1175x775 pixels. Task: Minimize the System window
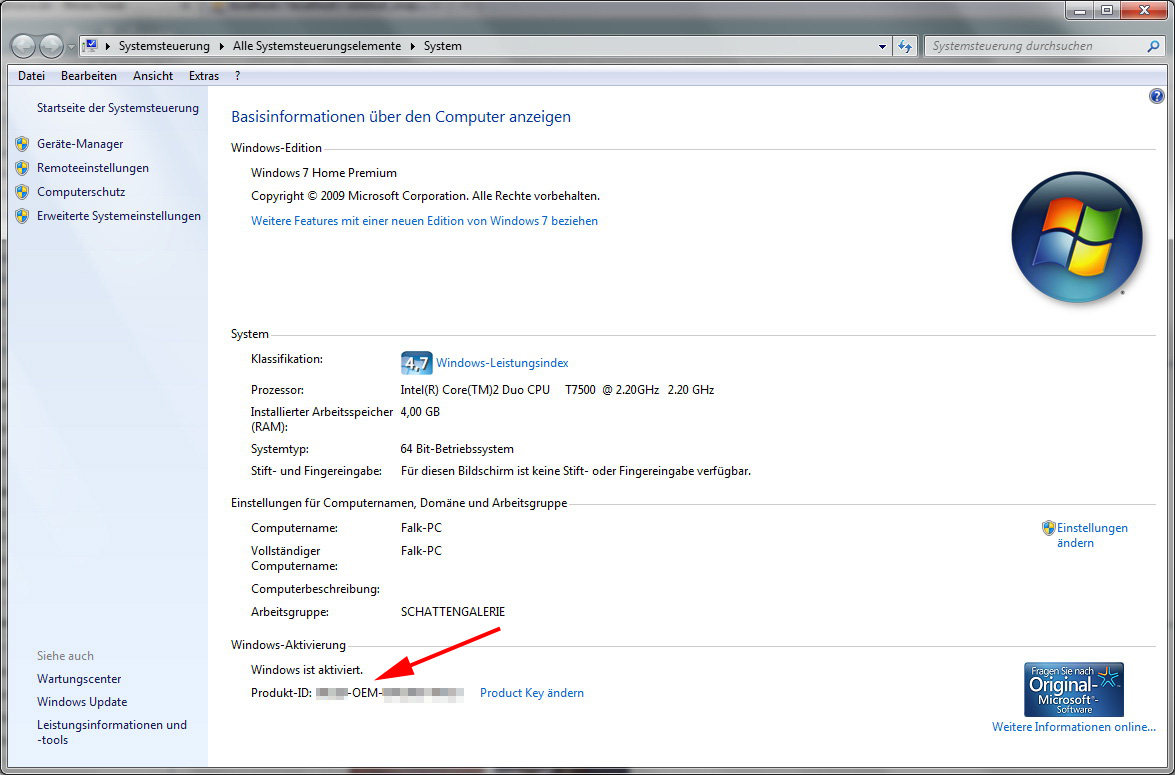coord(1080,11)
